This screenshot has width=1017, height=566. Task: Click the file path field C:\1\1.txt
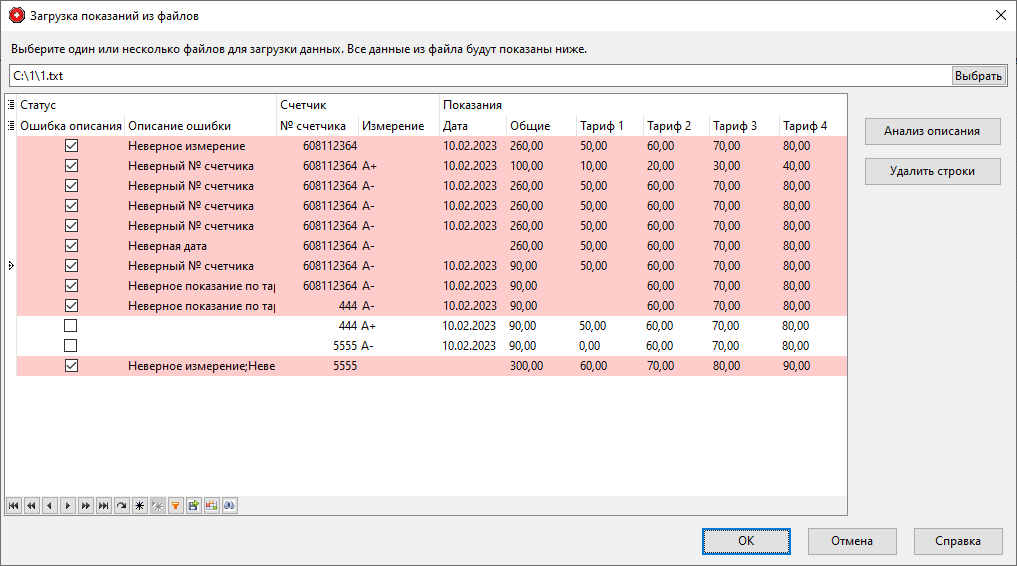(x=480, y=76)
